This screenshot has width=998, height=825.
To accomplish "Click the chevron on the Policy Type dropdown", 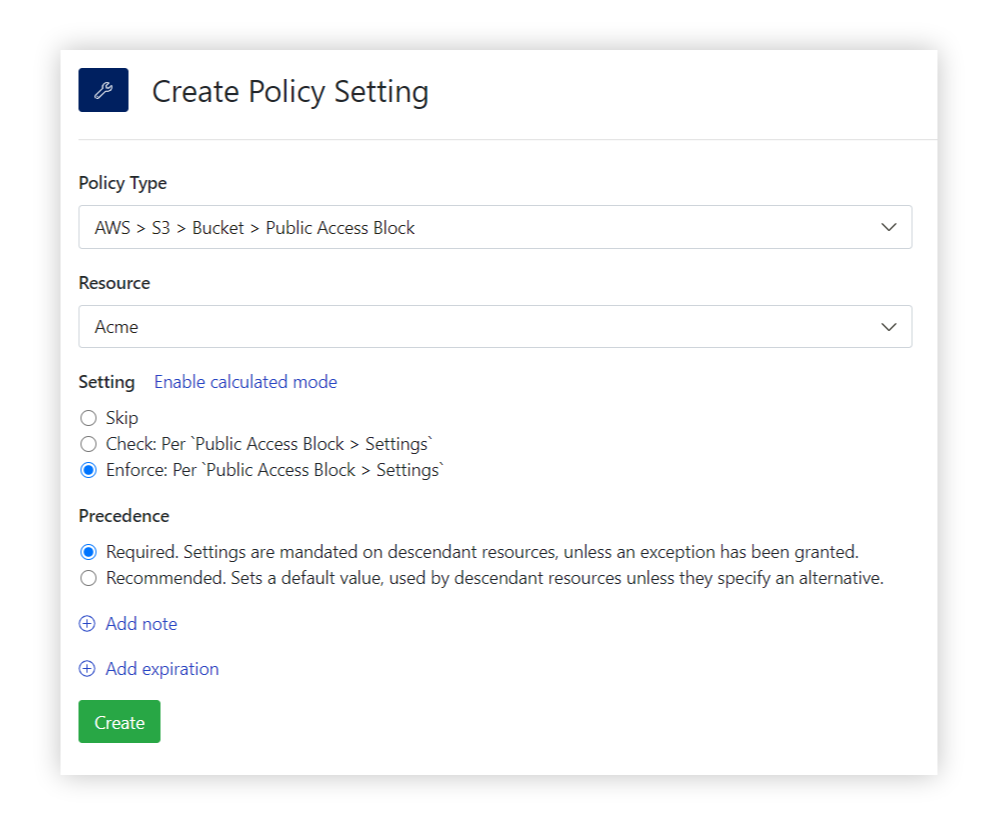I will (x=888, y=227).
